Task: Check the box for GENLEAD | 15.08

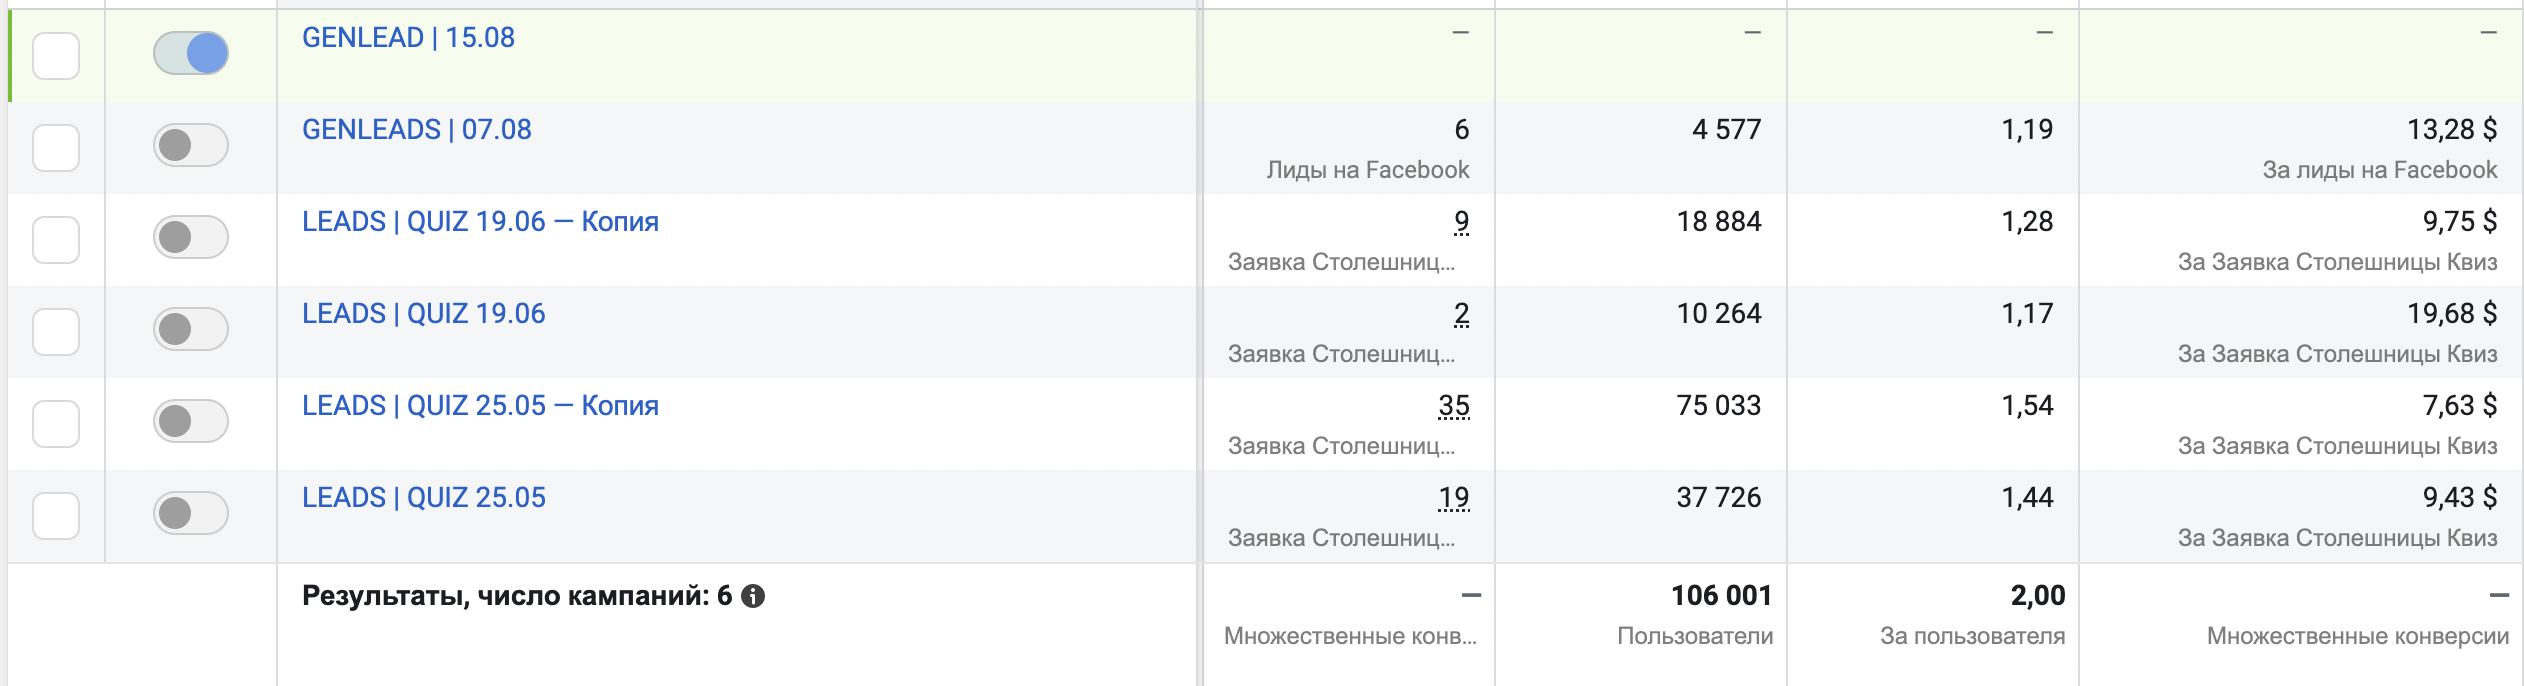Action: coord(56,55)
